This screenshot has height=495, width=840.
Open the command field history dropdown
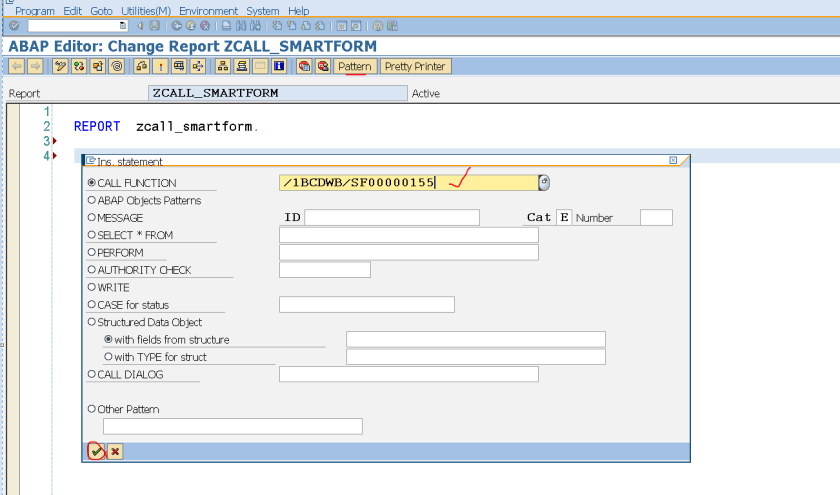[123, 25]
